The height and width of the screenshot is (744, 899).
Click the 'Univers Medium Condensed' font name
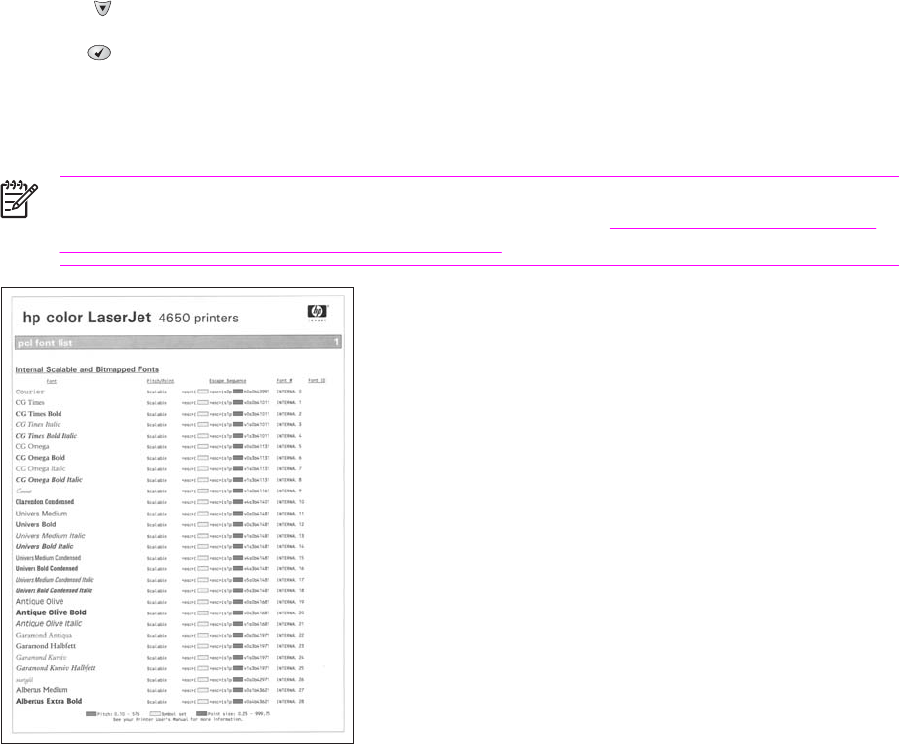(x=48, y=558)
